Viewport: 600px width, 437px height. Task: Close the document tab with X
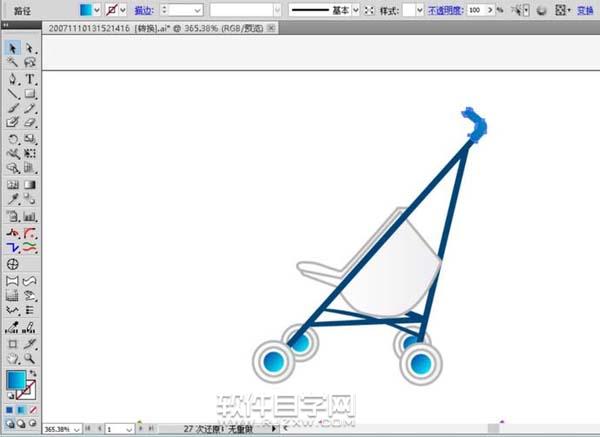point(271,28)
